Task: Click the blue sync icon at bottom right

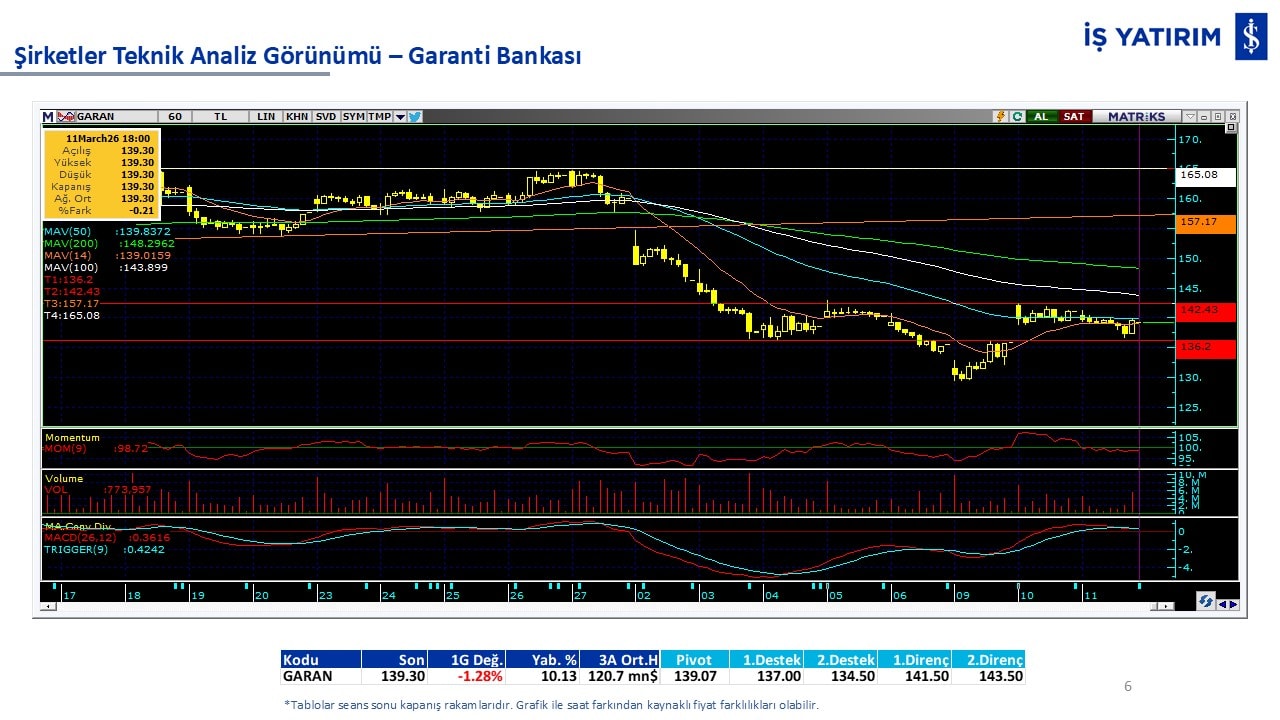Action: (x=1206, y=601)
